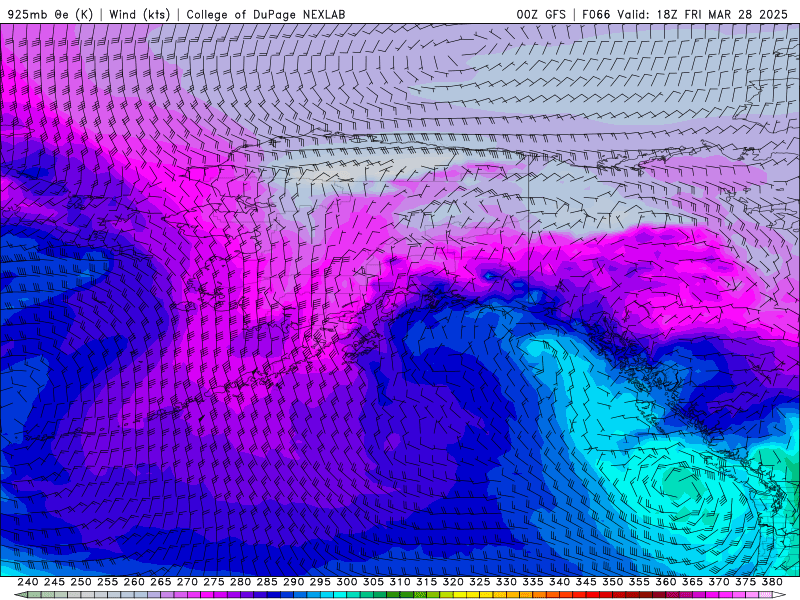Click the 270 color scale label
Viewport: 800px width, 600px height.
tap(187, 582)
